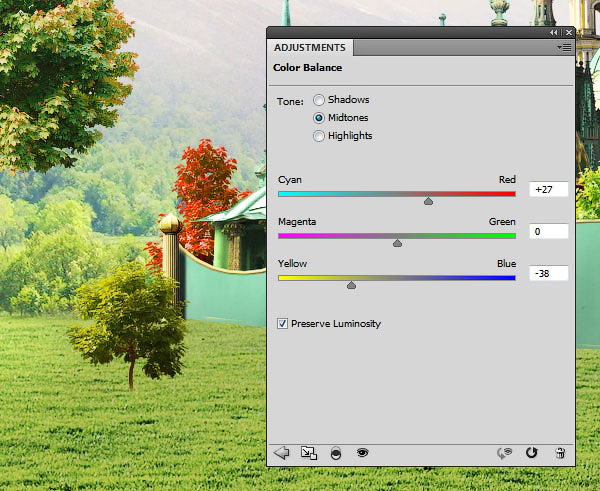Click the Cyan-Red value field +27
This screenshot has width=600, height=491.
(548, 189)
